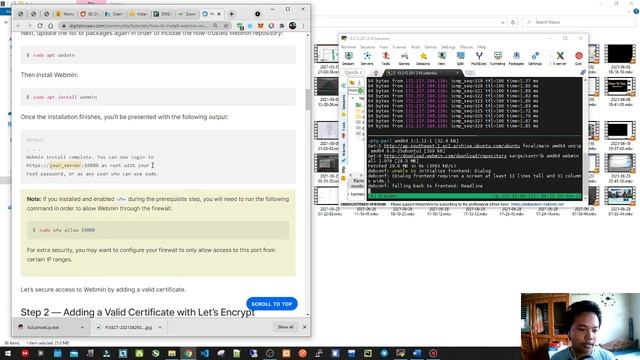
Task: Click the red Exit icon in MobaXterm
Action: 578,58
